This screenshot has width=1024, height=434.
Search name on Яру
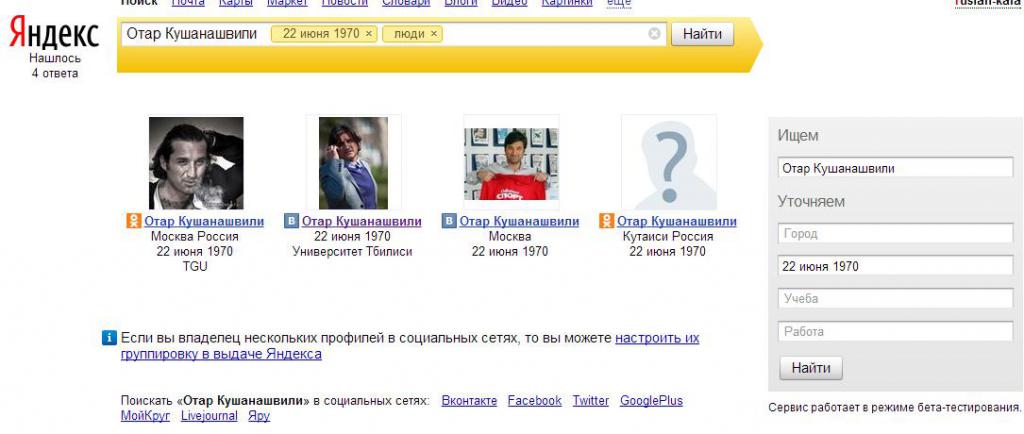[x=259, y=416]
